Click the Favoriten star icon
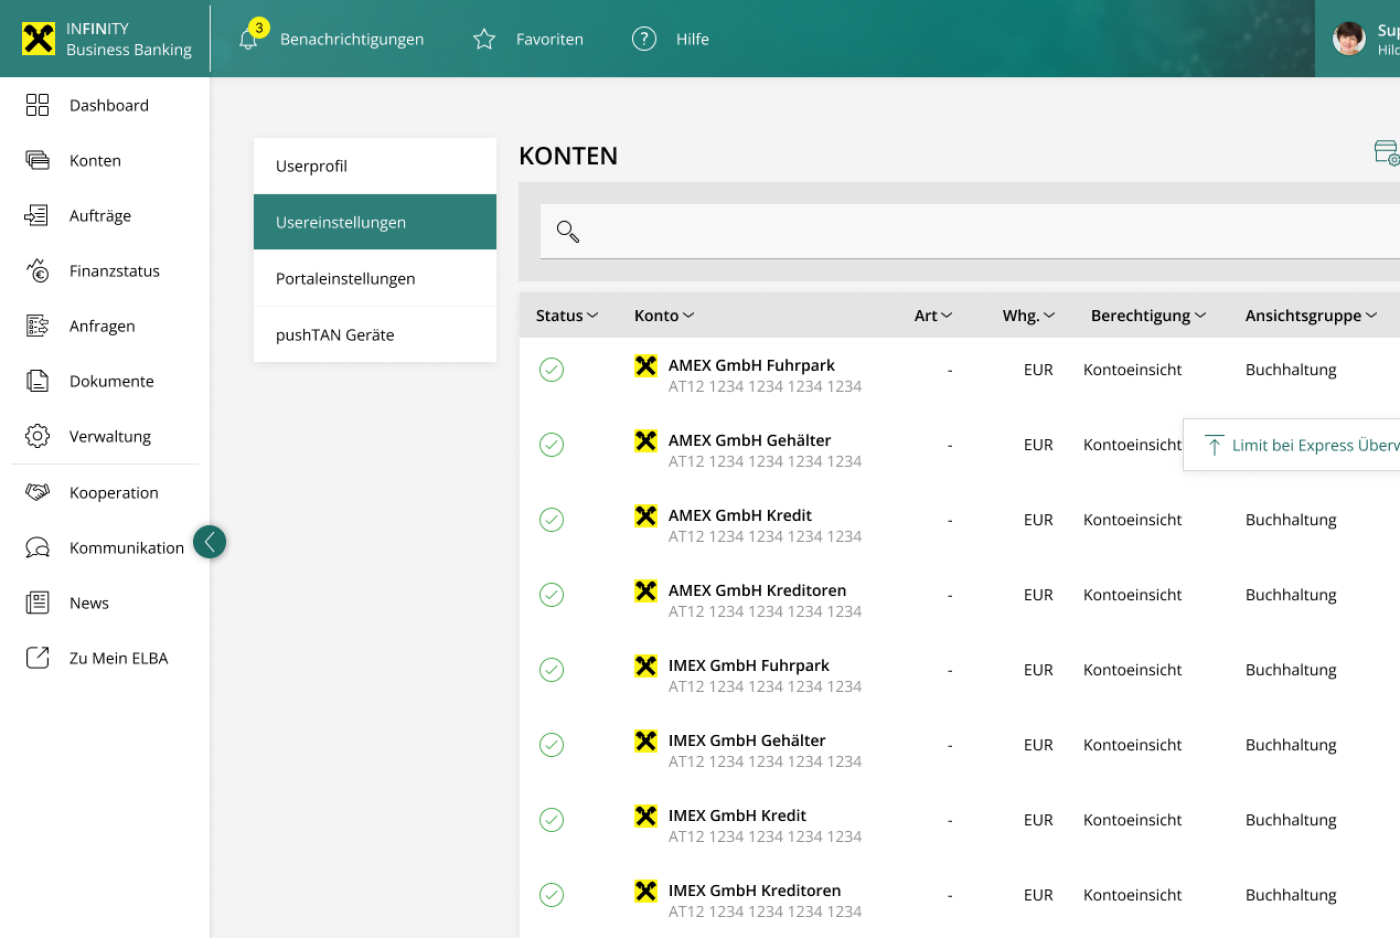1400x938 pixels. 484,39
